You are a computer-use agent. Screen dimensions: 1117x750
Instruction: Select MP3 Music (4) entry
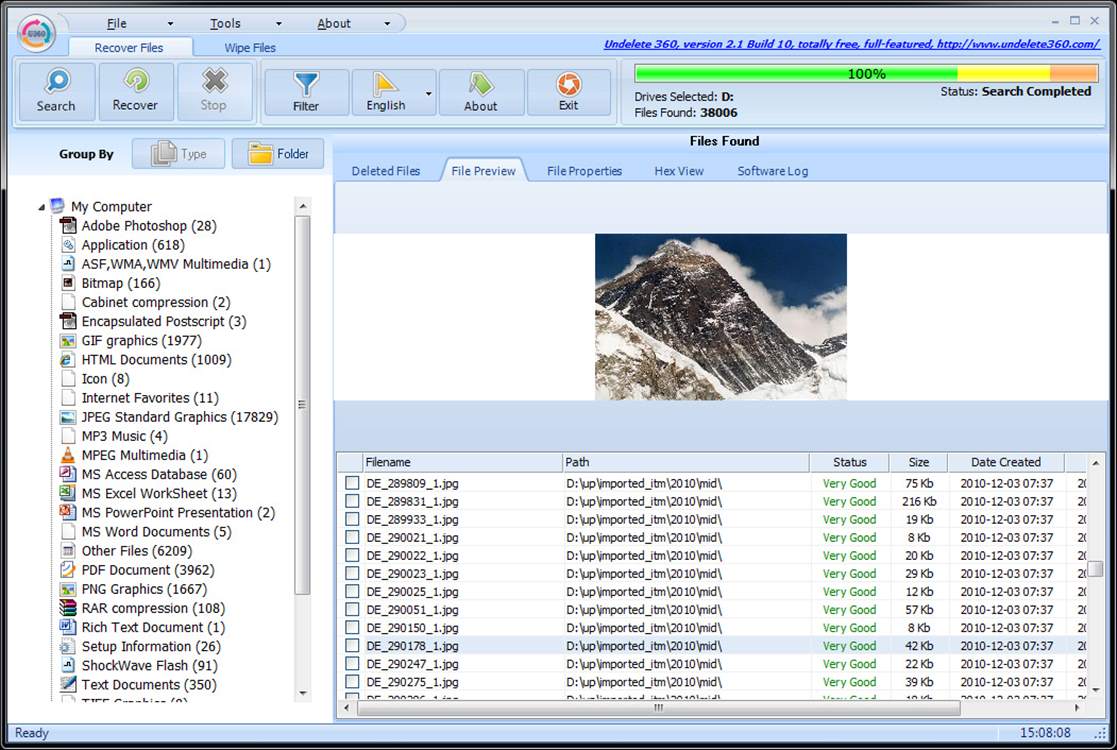point(125,437)
